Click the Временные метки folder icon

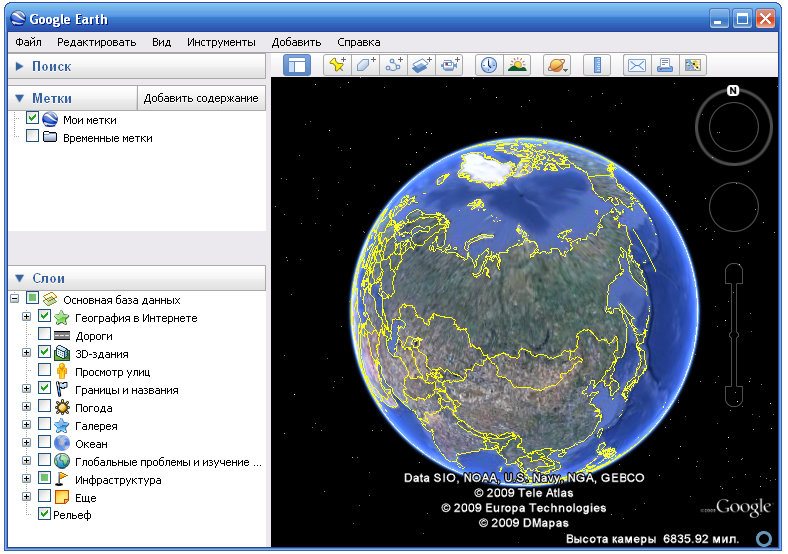pyautogui.click(x=50, y=137)
